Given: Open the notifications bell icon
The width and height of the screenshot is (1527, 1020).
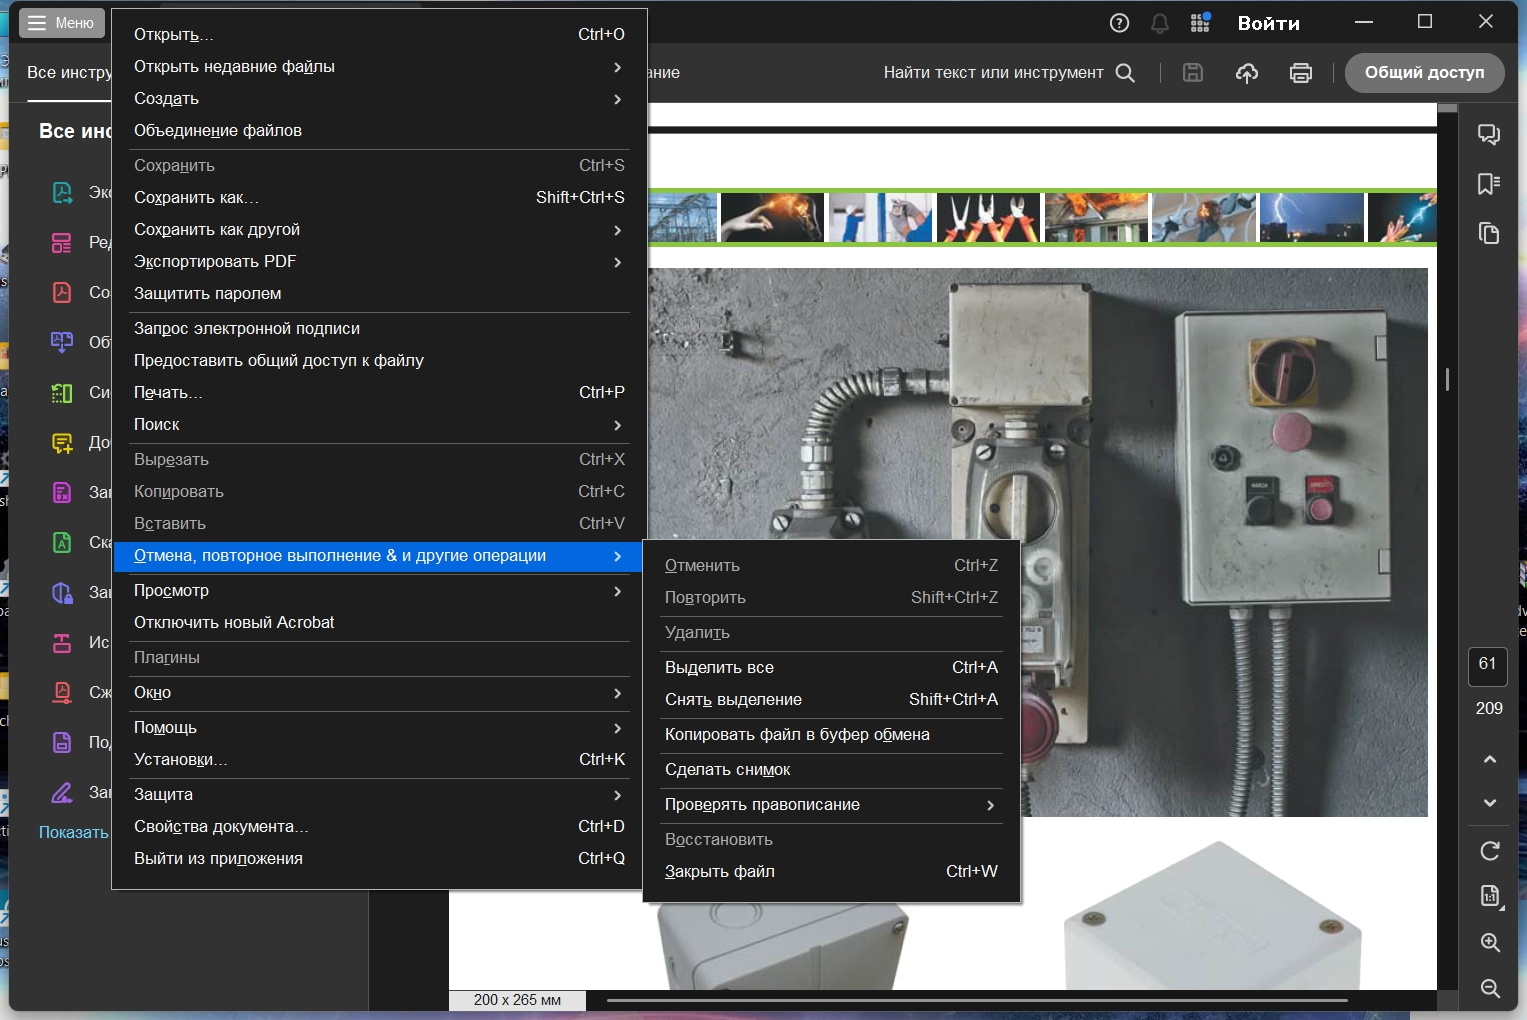Looking at the screenshot, I should (x=1160, y=23).
